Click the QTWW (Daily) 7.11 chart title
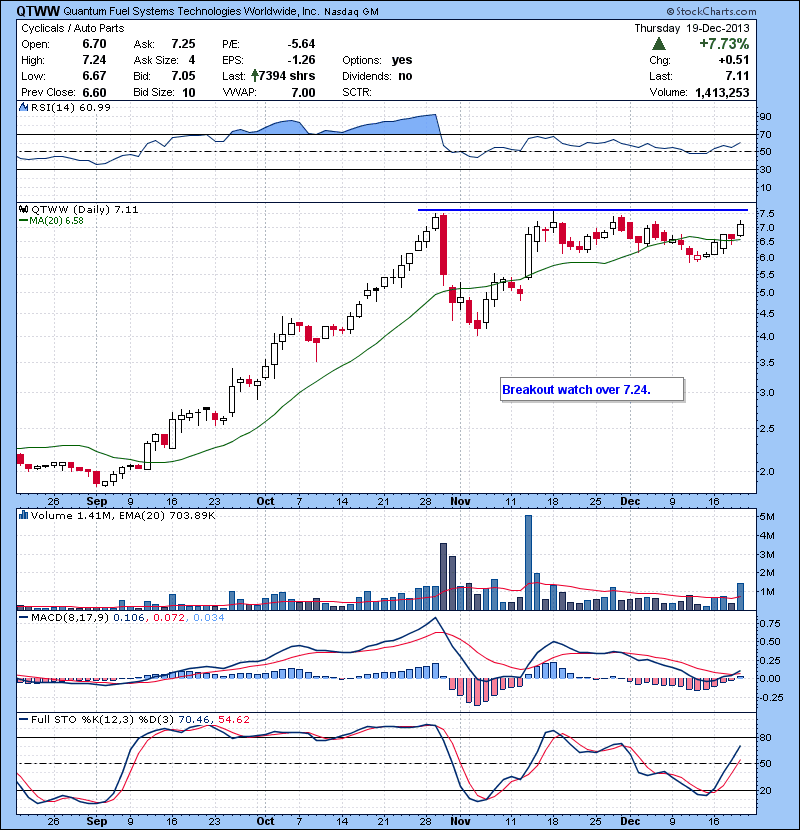800x830 pixels. pyautogui.click(x=85, y=210)
